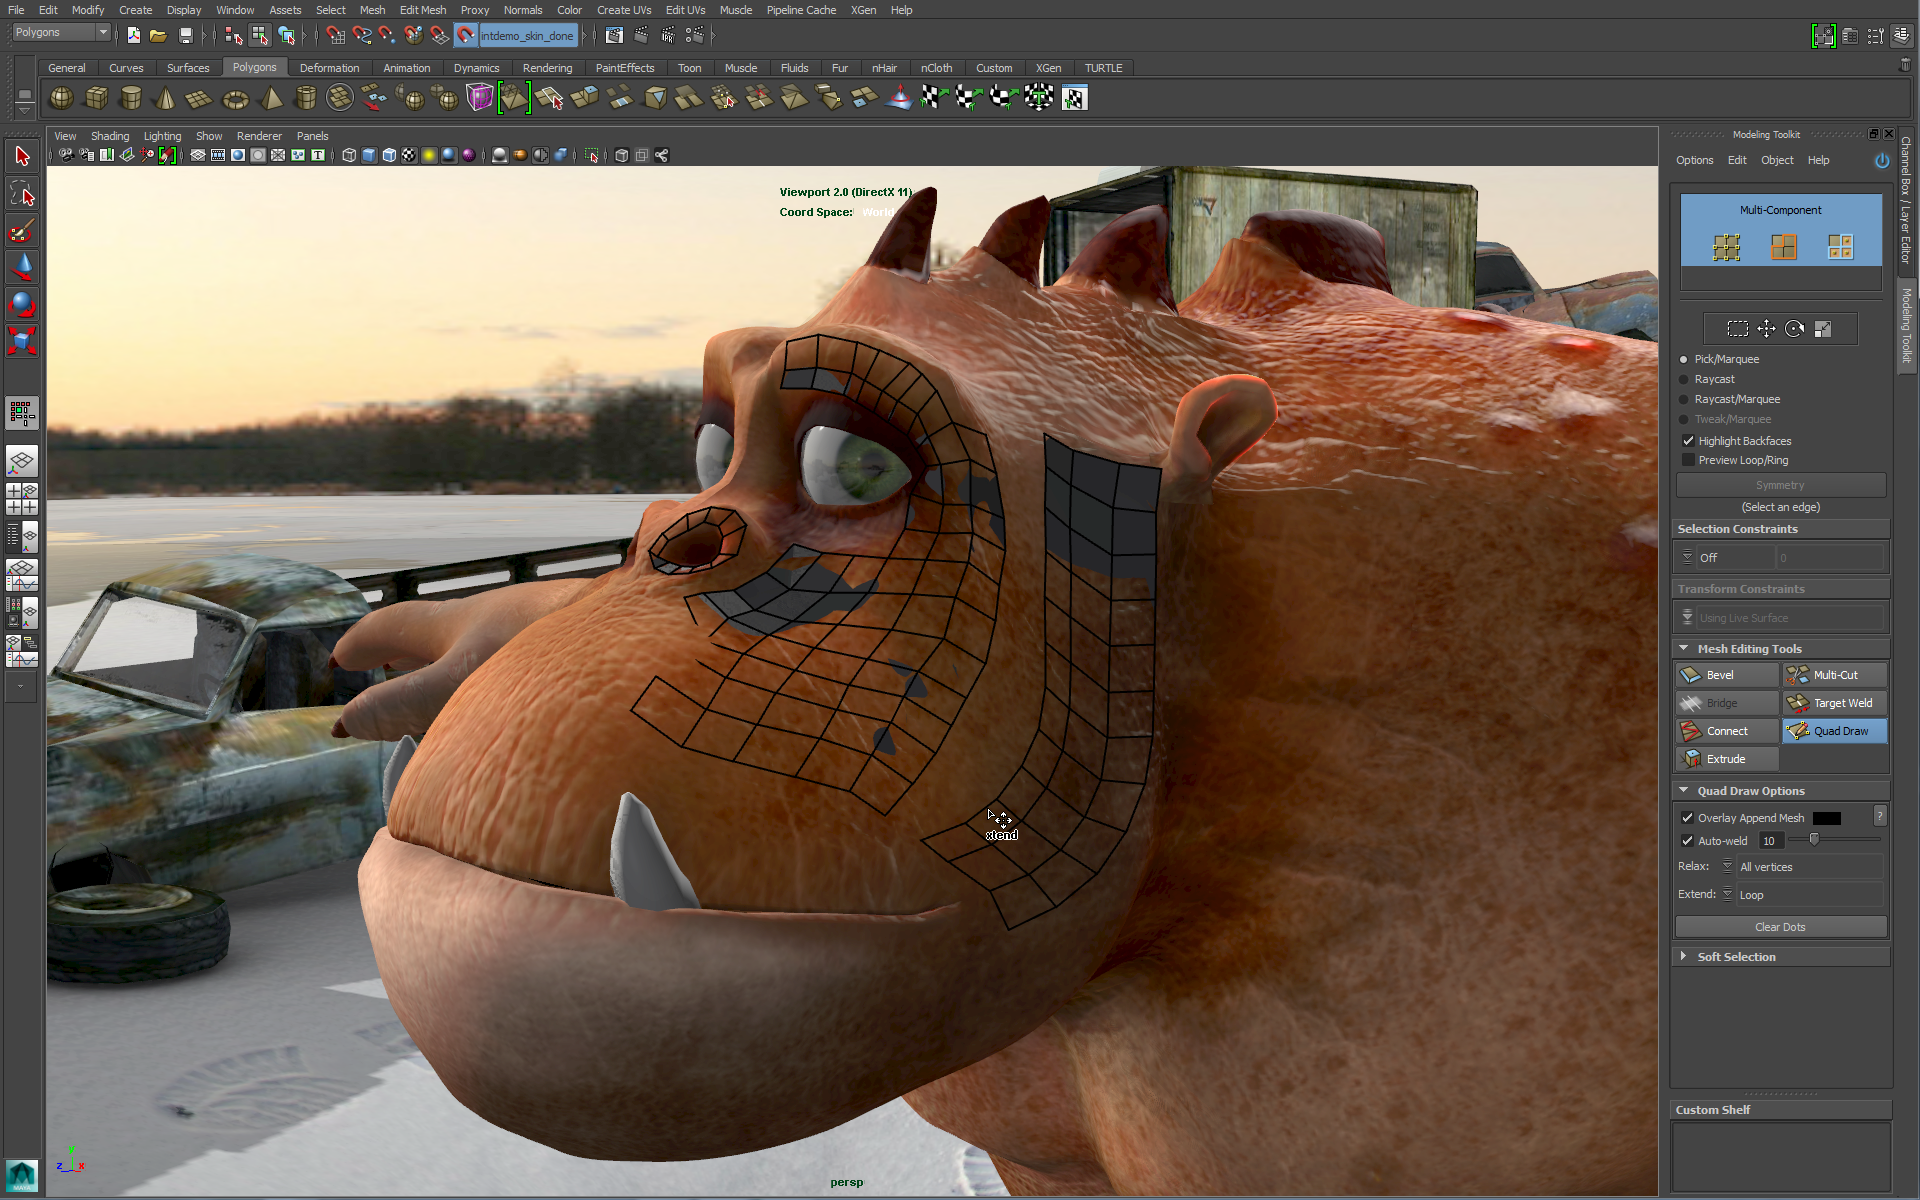1920x1200 pixels.
Task: Click the Bevel tool icon
Action: pyautogui.click(x=1691, y=675)
